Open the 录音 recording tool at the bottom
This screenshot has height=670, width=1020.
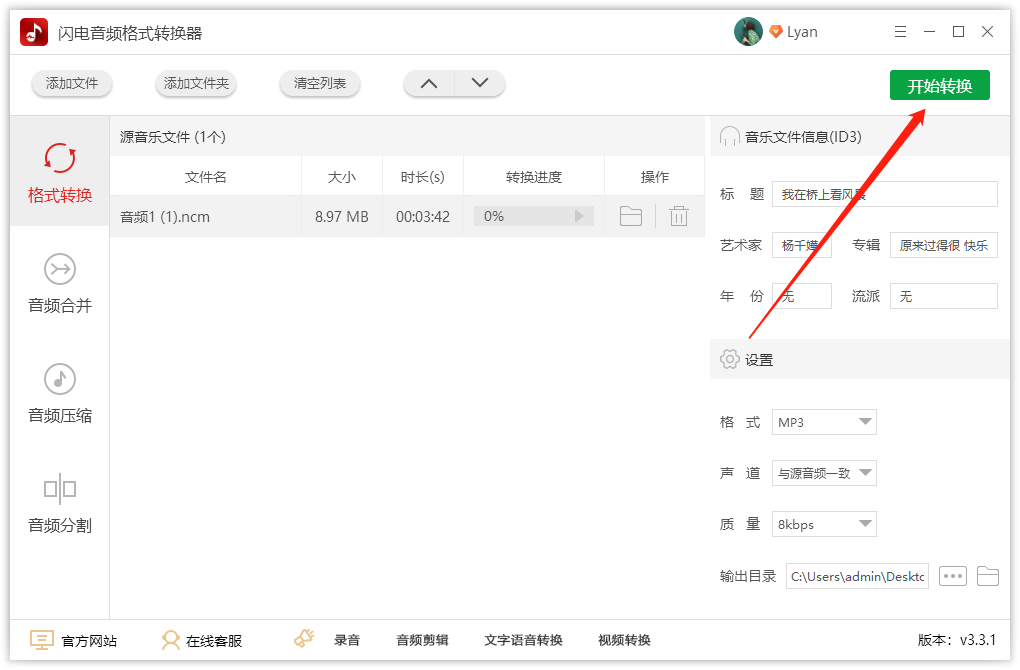[x=347, y=640]
